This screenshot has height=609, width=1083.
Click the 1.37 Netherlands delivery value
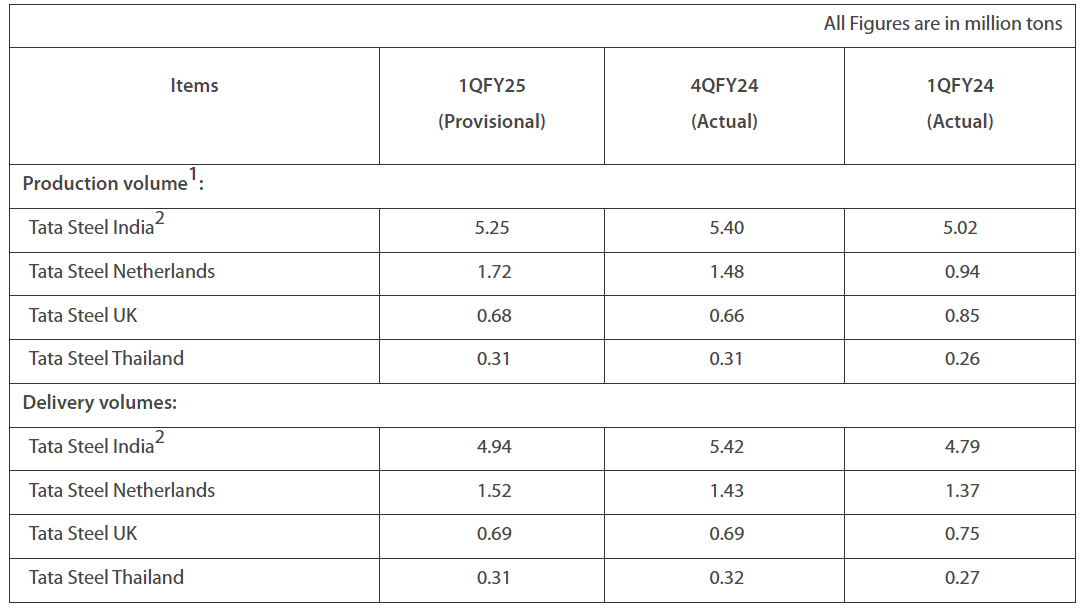click(x=962, y=491)
